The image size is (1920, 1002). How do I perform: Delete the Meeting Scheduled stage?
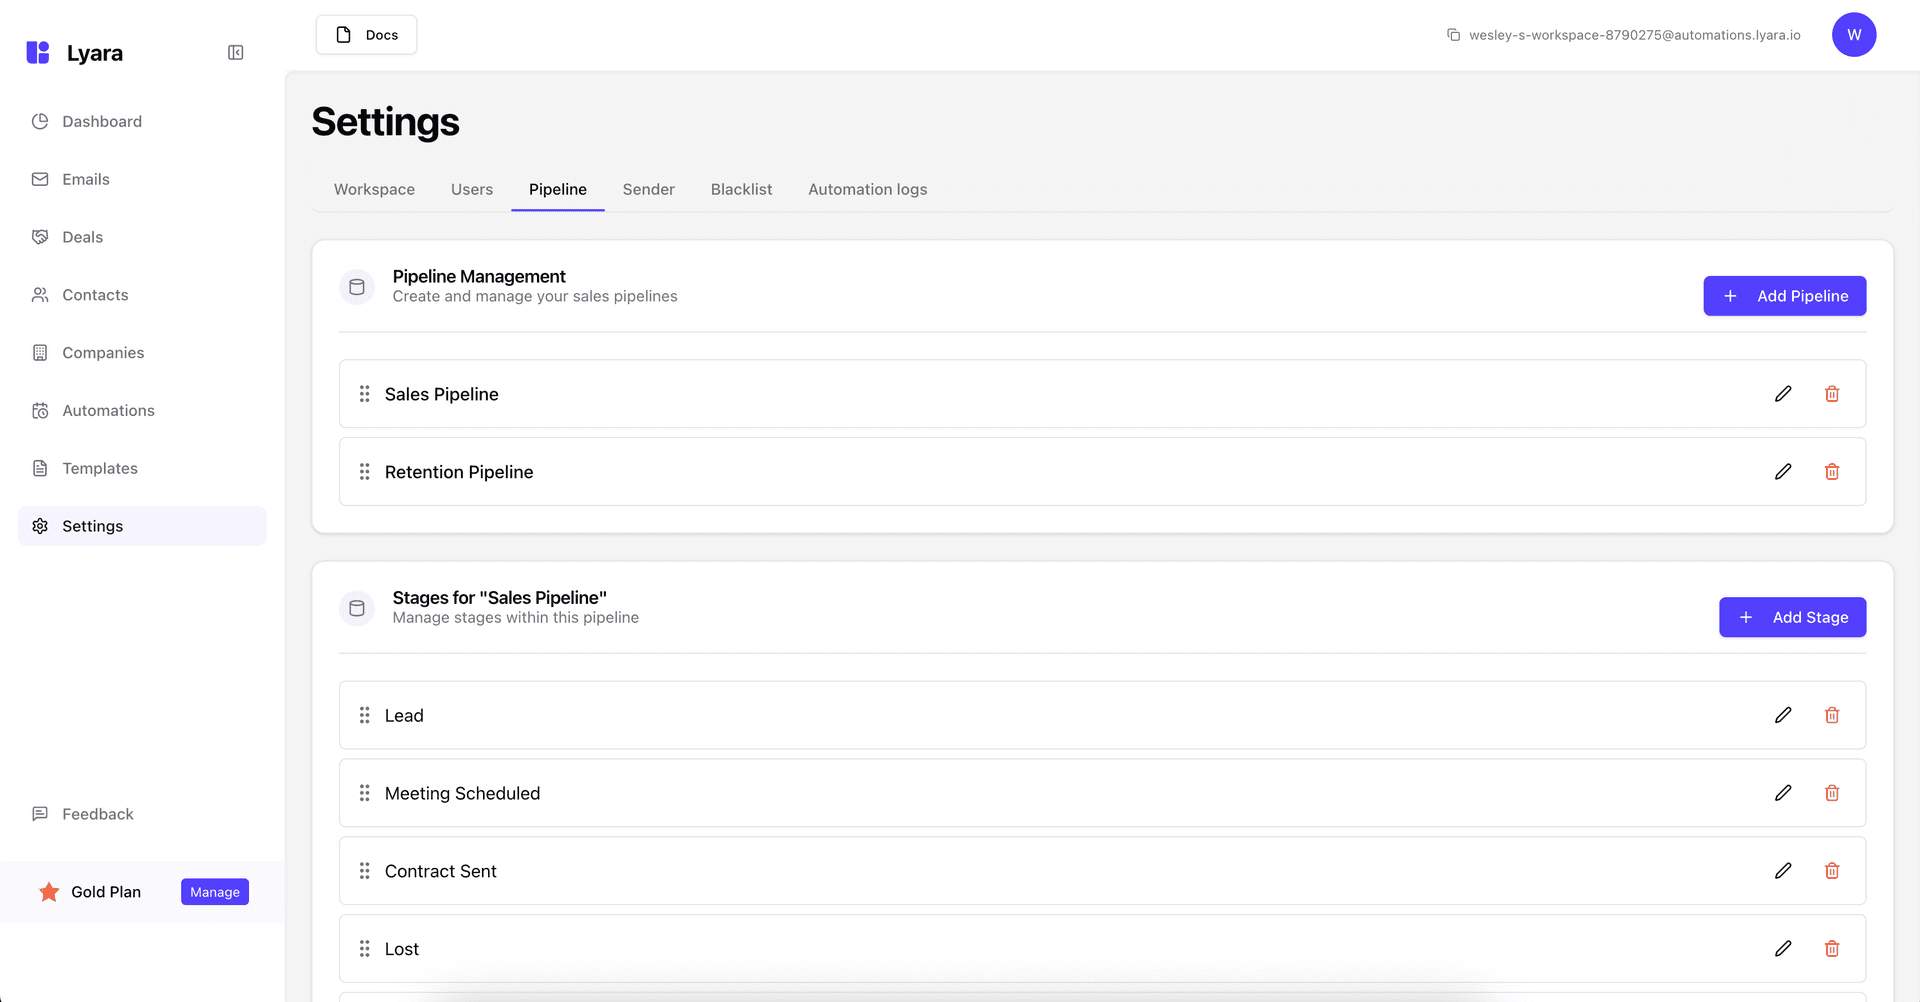coord(1832,793)
